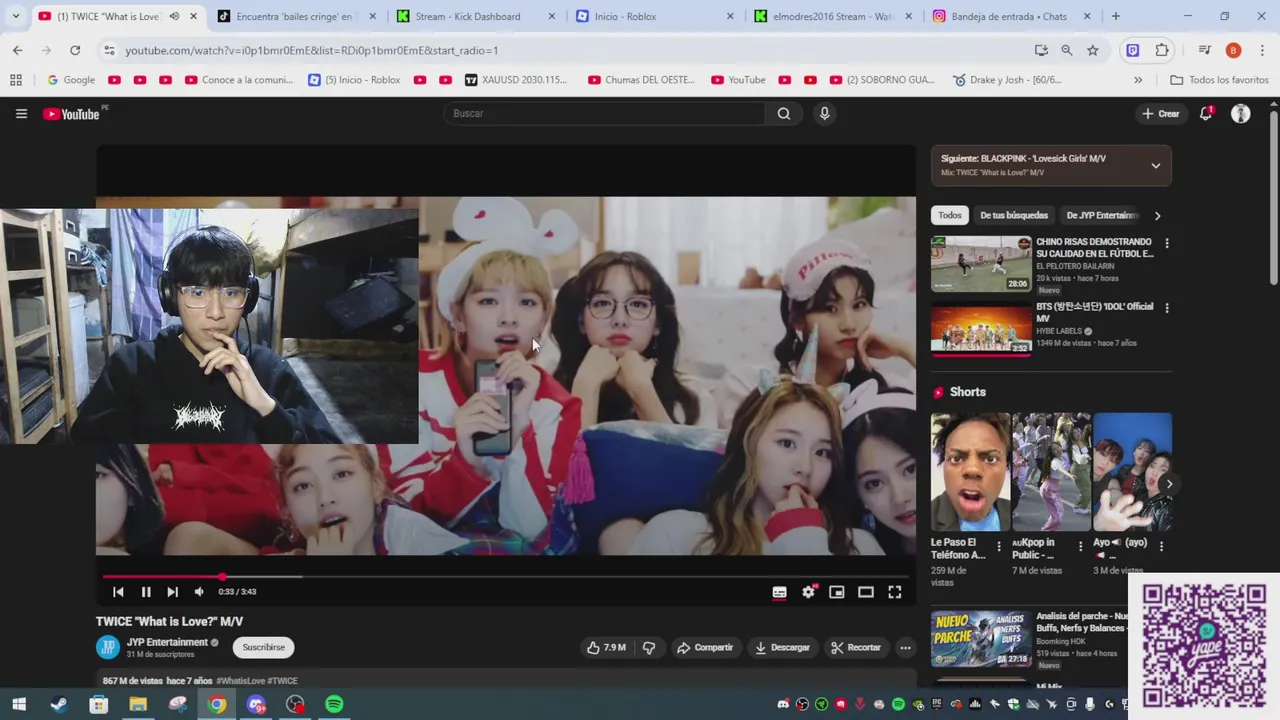The height and width of the screenshot is (720, 1280).
Task: Click the Suscribirse button
Action: (x=264, y=648)
